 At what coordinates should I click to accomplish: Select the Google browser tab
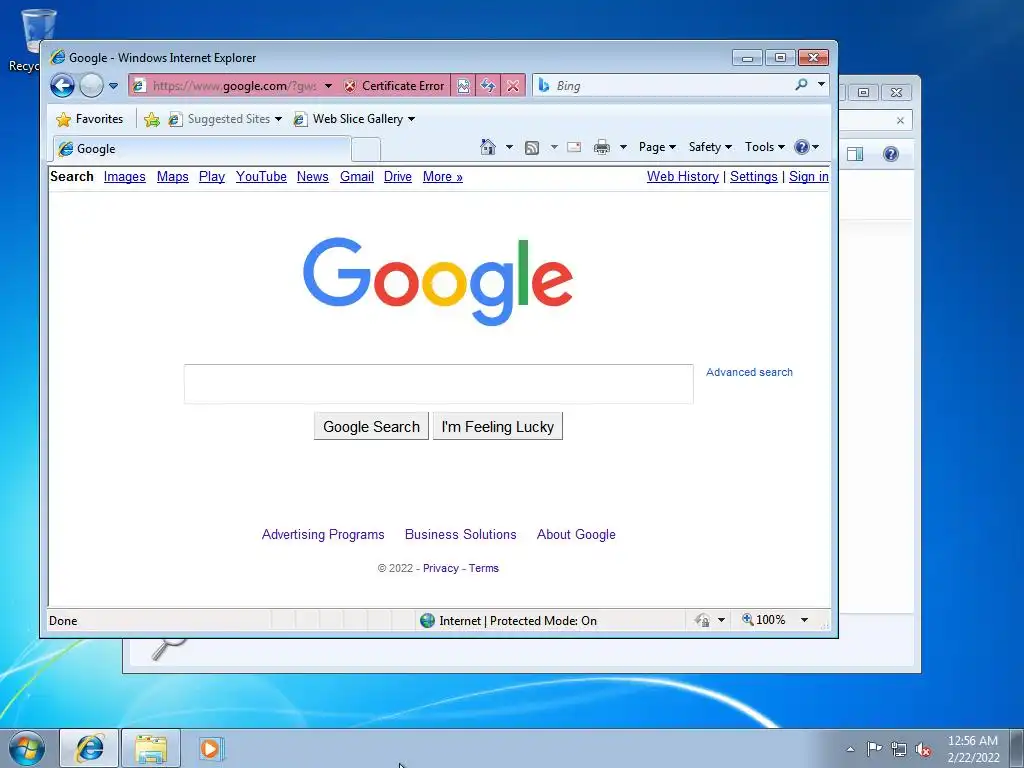202,149
